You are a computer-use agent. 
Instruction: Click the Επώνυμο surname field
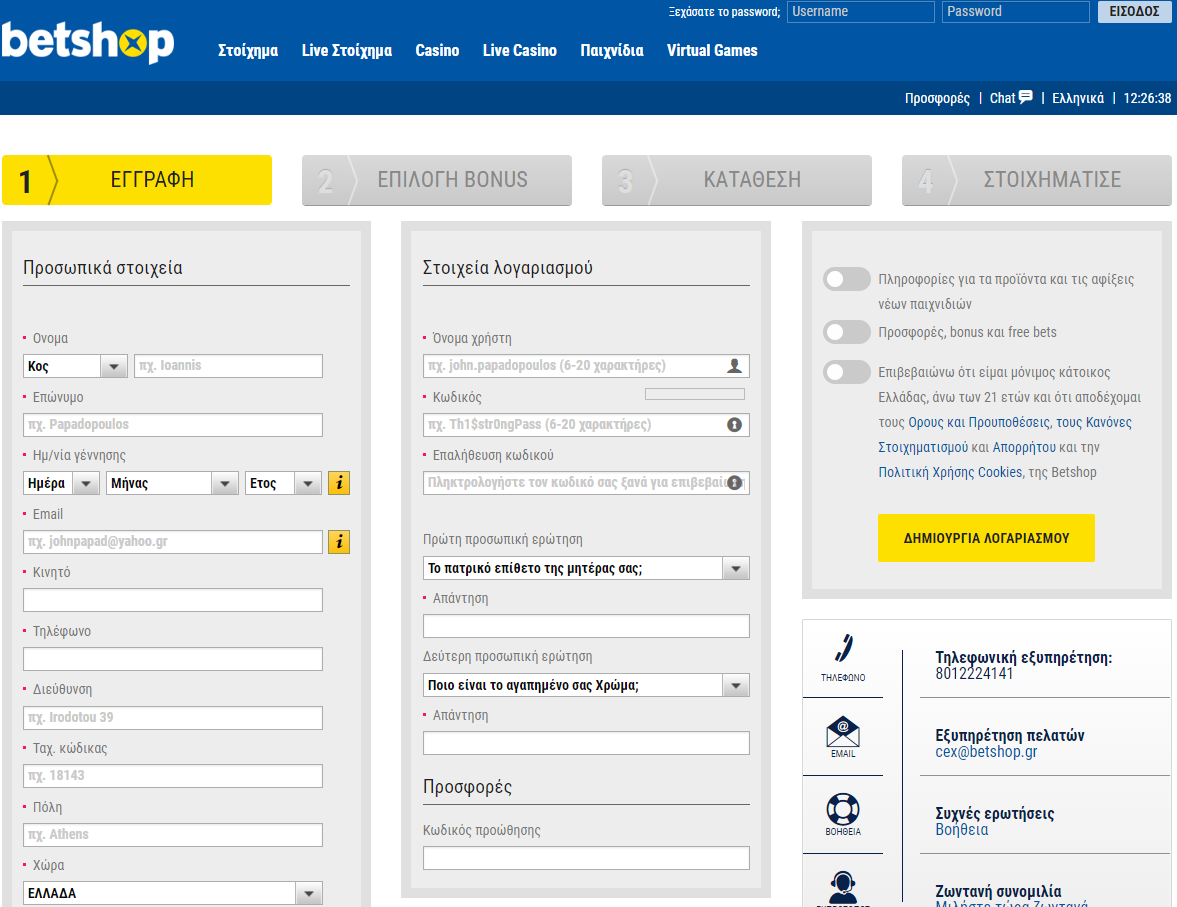pyautogui.click(x=173, y=425)
